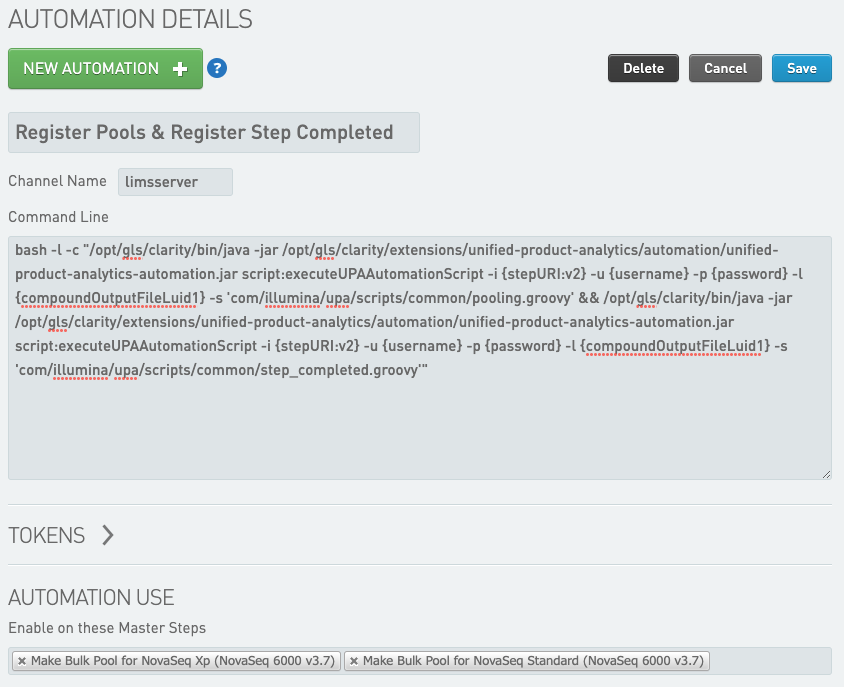The image size is (844, 687).
Task: Click the Automation Details page heading
Action: pyautogui.click(x=130, y=18)
